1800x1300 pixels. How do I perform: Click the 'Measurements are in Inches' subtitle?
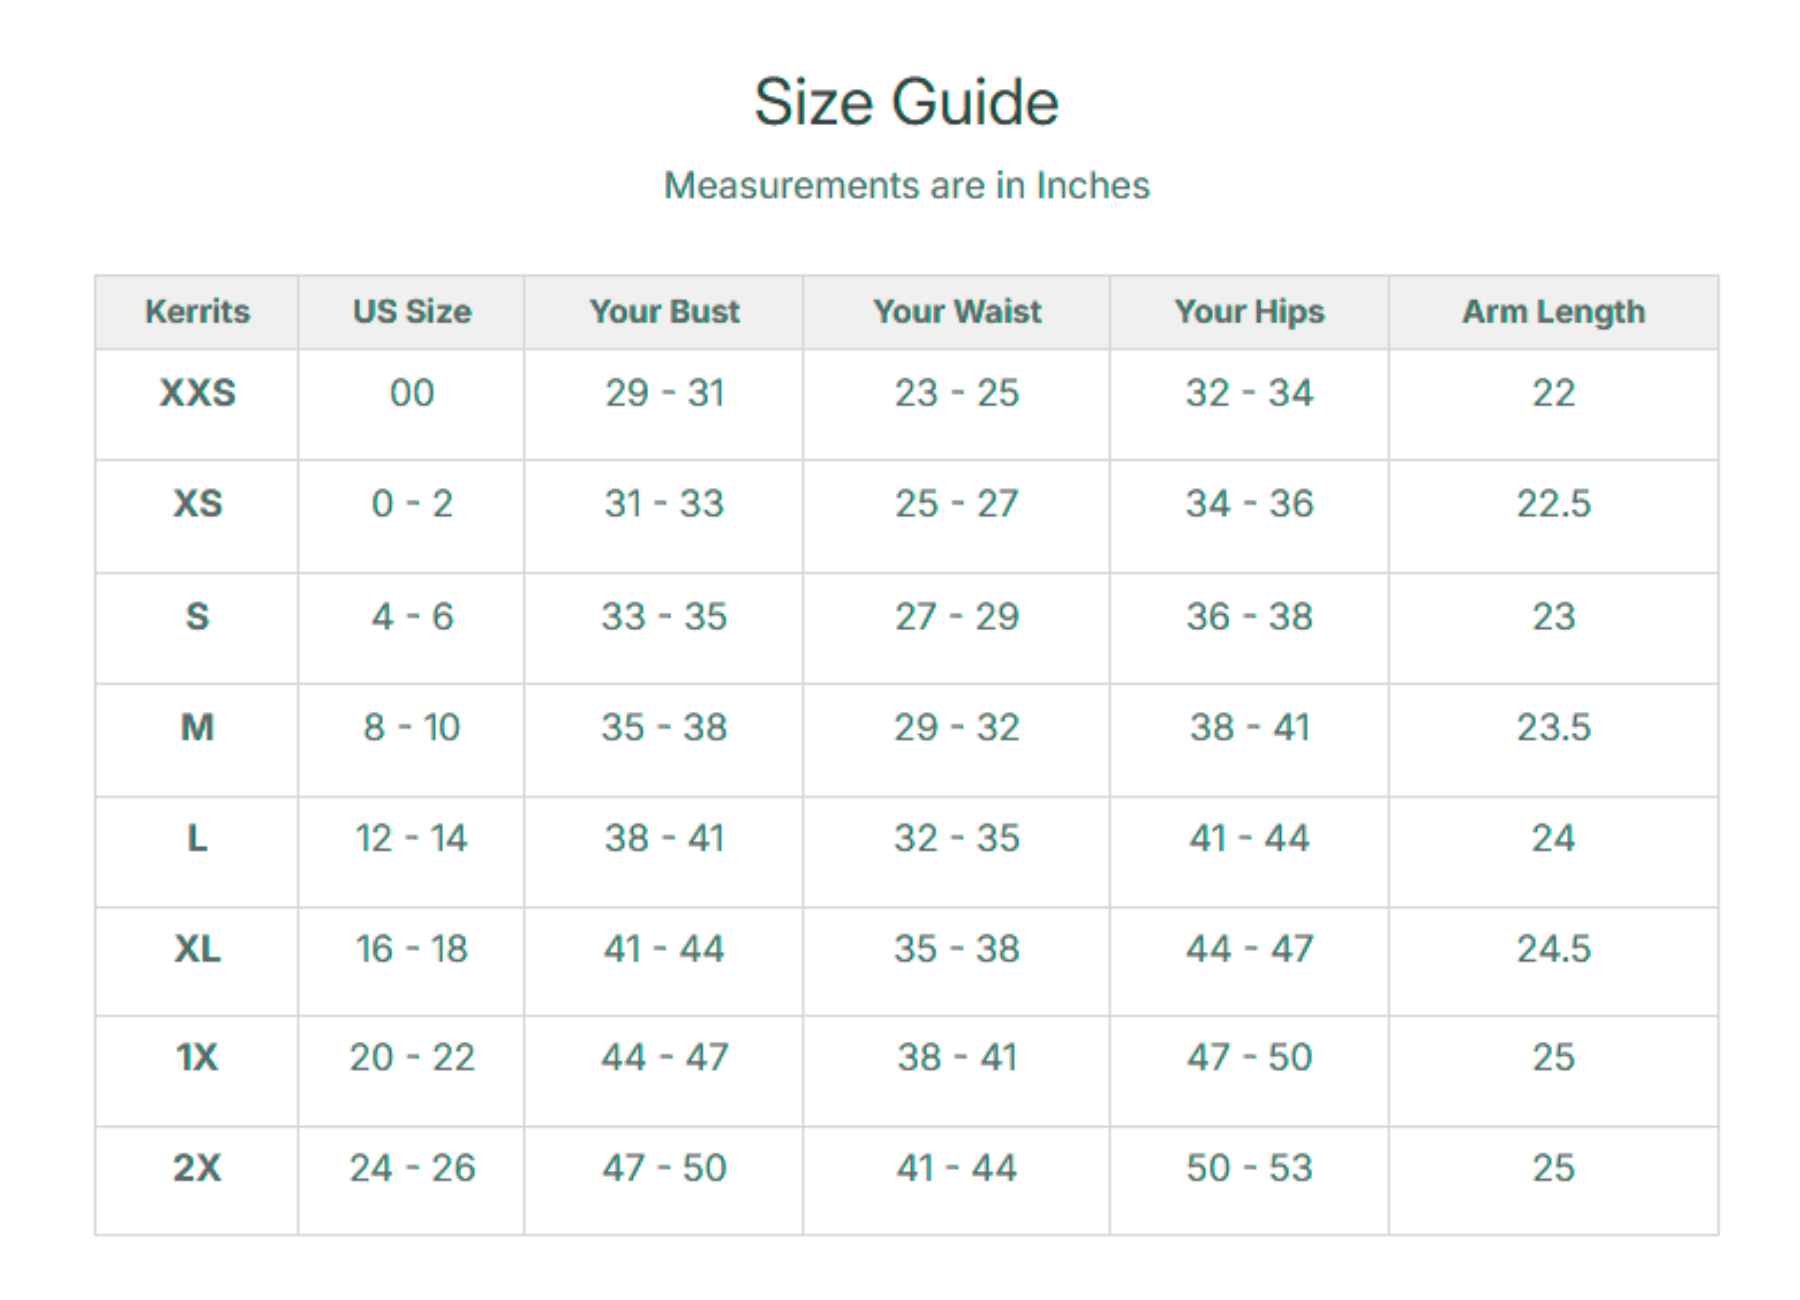[906, 186]
